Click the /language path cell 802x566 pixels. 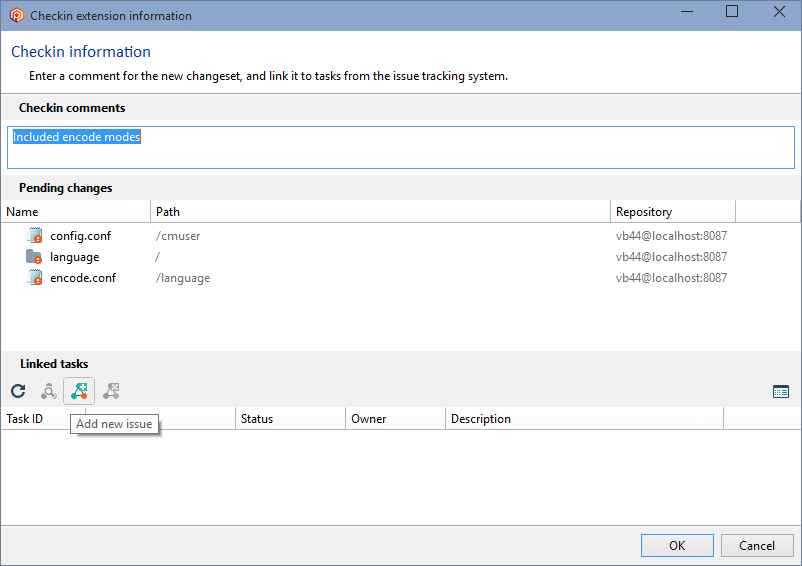183,278
